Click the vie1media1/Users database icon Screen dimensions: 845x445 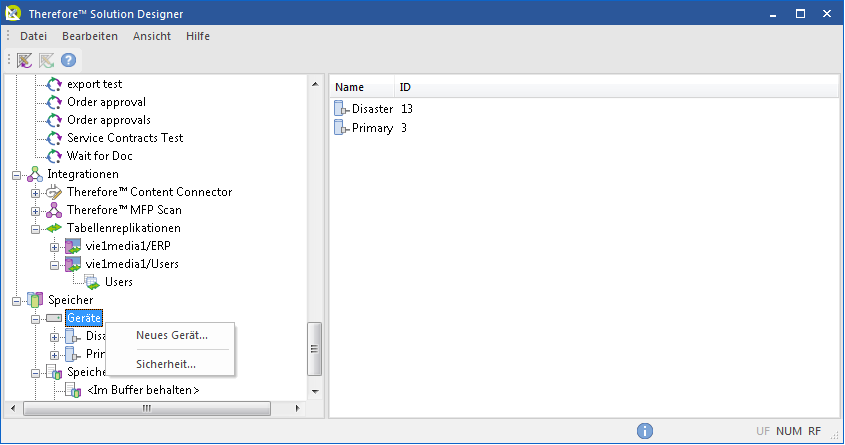coord(73,264)
